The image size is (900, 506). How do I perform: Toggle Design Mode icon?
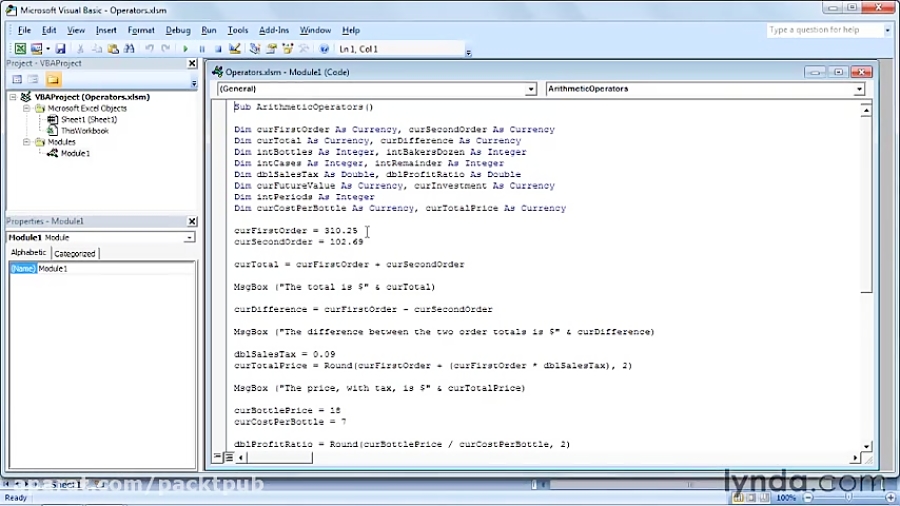pos(234,49)
